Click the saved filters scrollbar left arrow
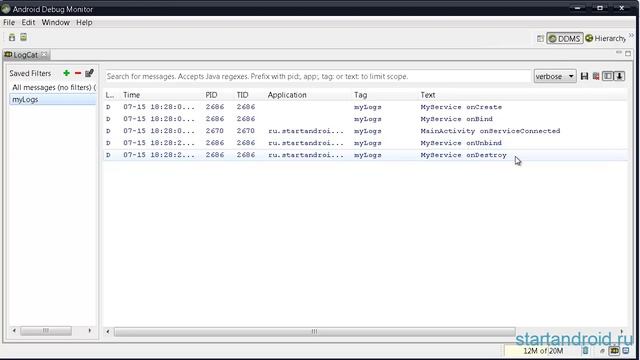This screenshot has width=640, height=360. click(x=14, y=331)
